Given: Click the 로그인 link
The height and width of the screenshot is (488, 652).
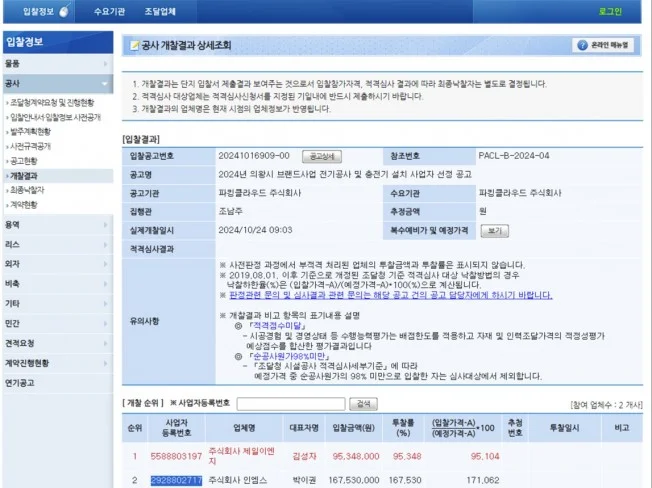Looking at the screenshot, I should [610, 12].
